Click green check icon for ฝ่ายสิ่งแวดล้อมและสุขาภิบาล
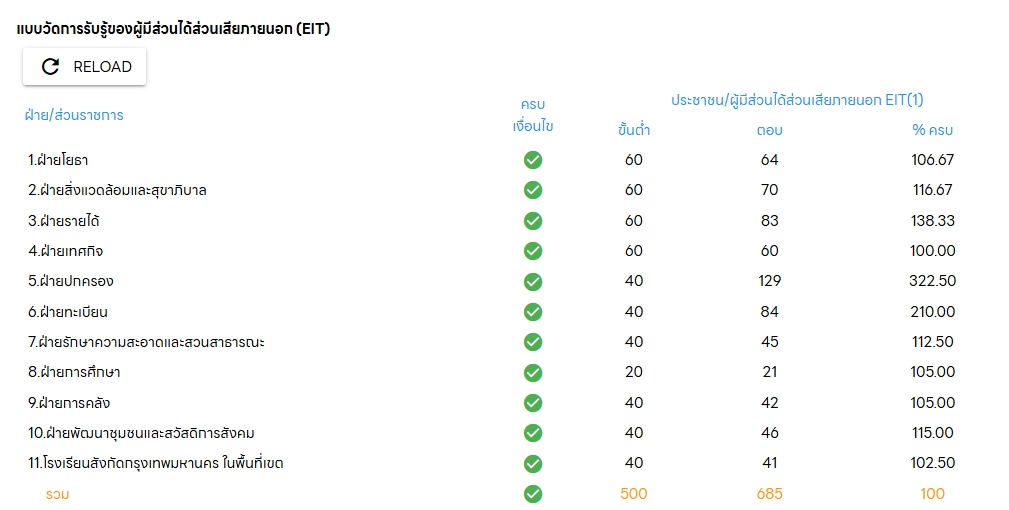 click(x=533, y=190)
